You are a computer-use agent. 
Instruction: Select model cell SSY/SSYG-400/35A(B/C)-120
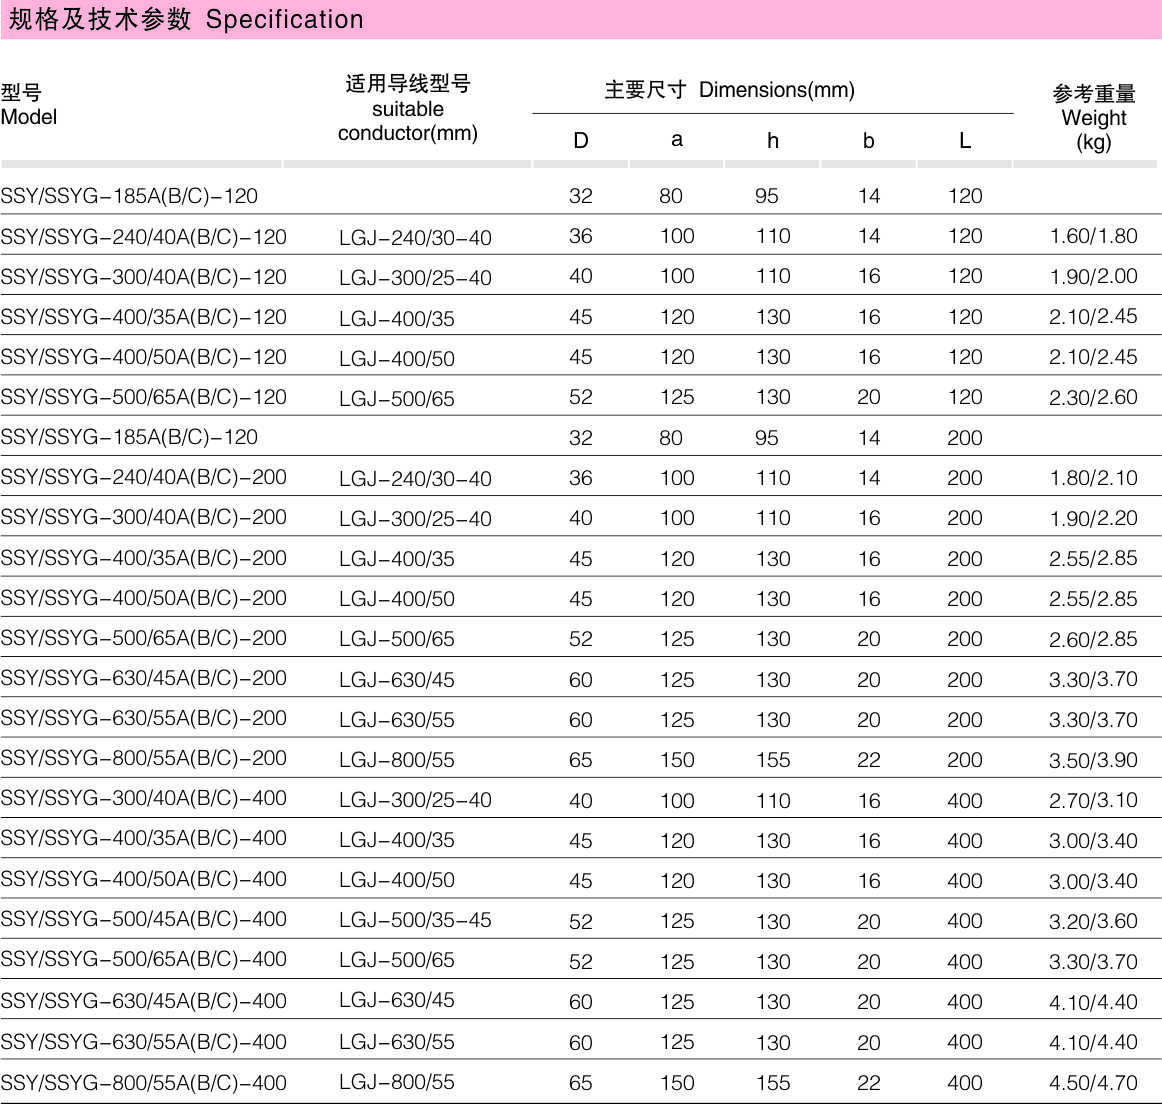point(144,317)
